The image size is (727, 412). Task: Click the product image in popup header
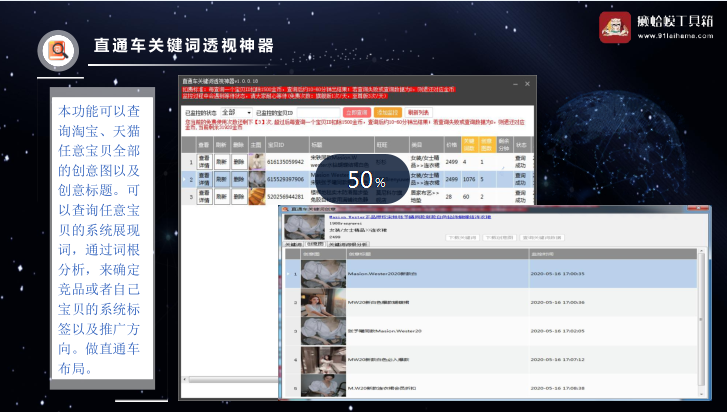point(304,227)
